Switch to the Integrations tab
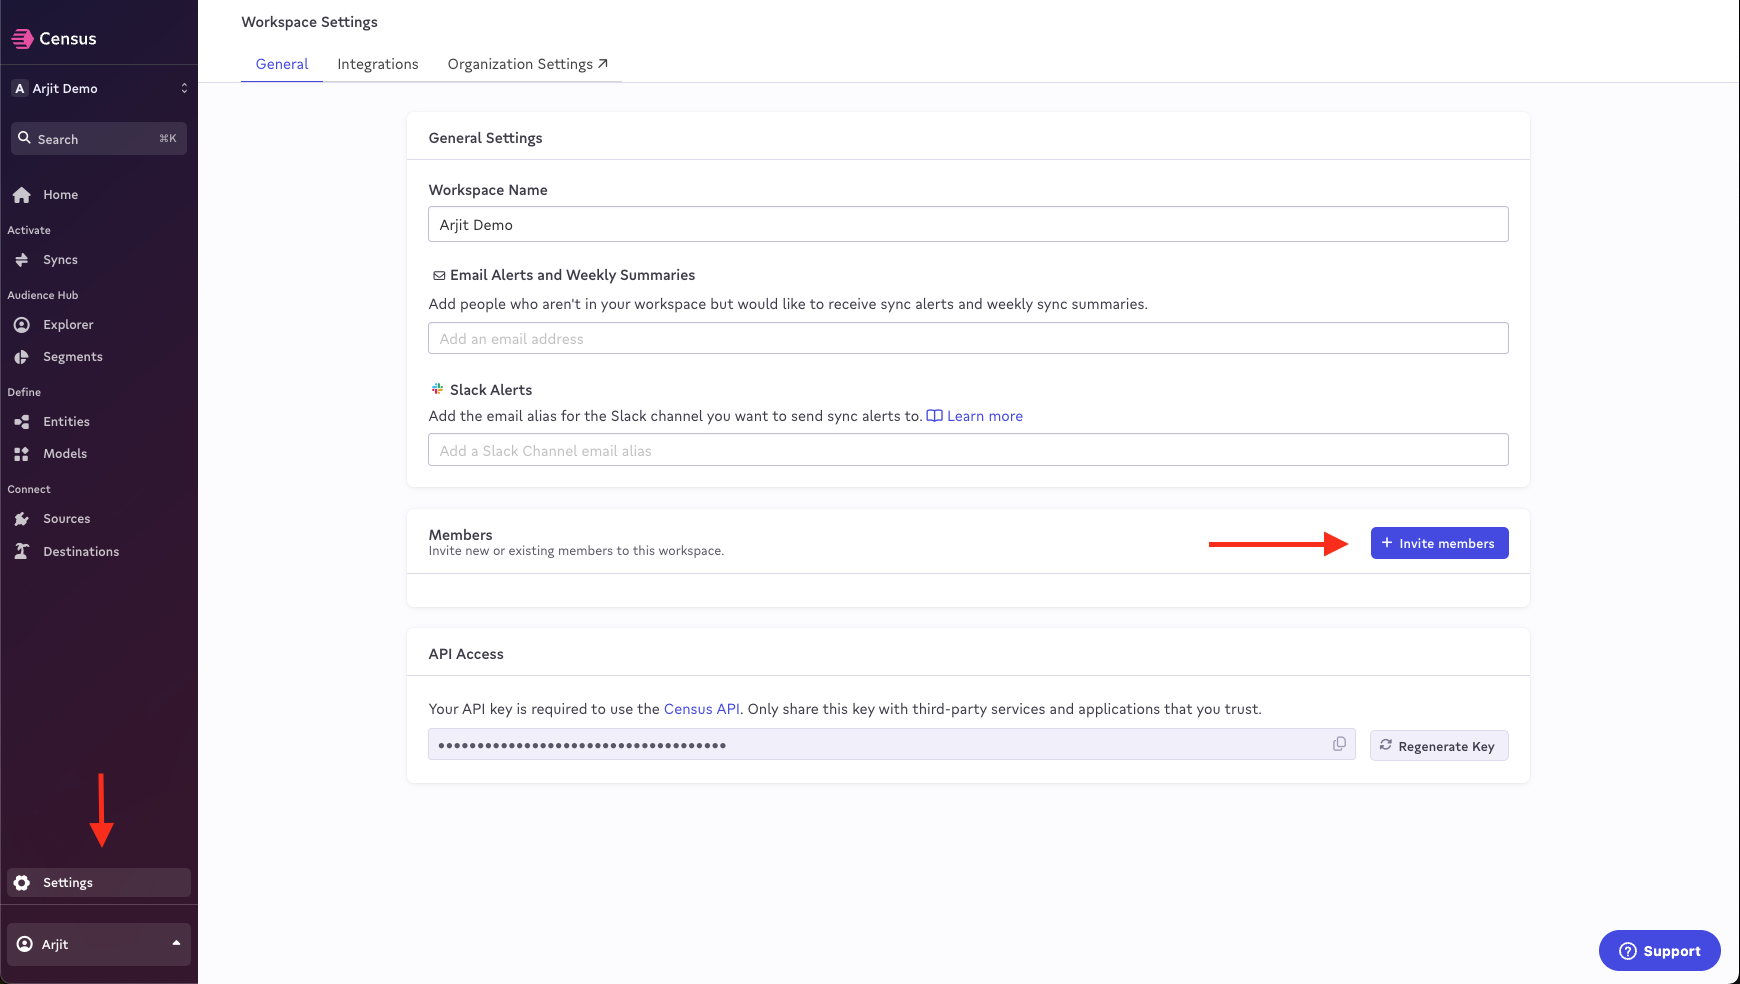Screen dimensions: 1740x984 pyautogui.click(x=378, y=64)
